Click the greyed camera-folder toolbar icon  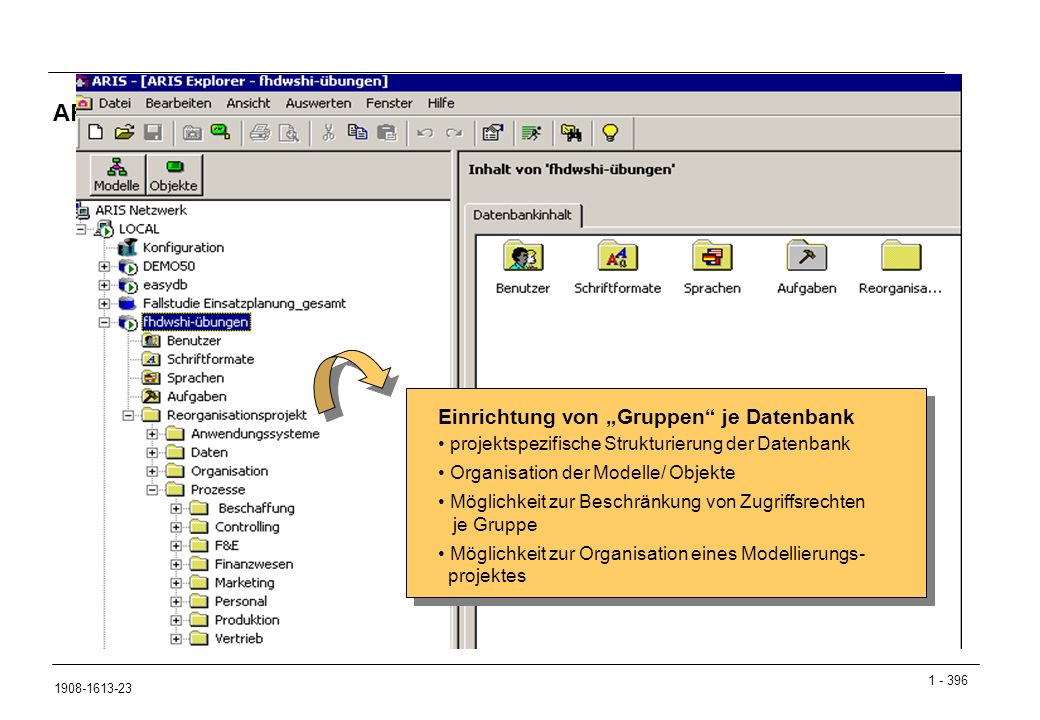(192, 133)
